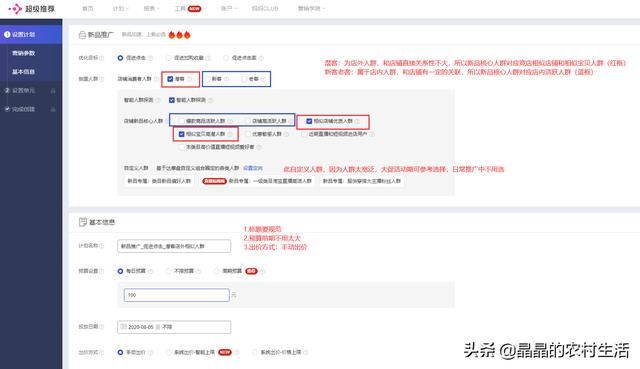Click the daily budget input showing 100

[176, 295]
